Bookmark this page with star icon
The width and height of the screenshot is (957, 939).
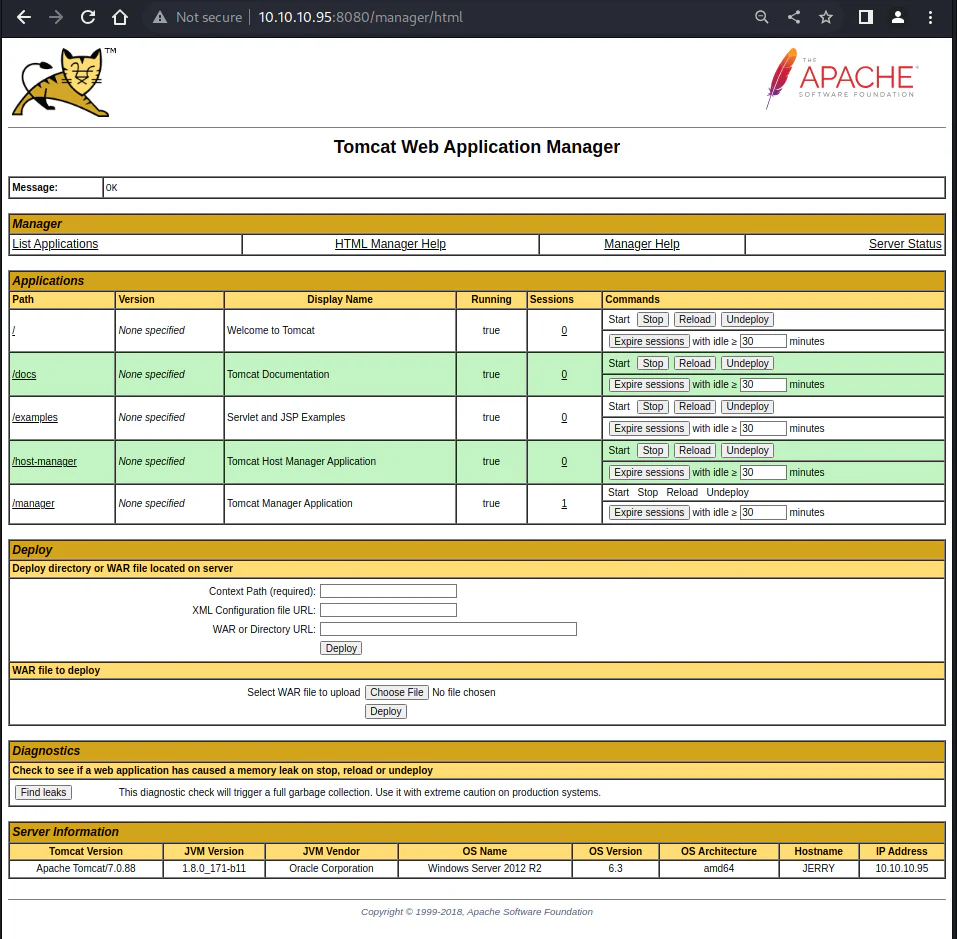826,17
